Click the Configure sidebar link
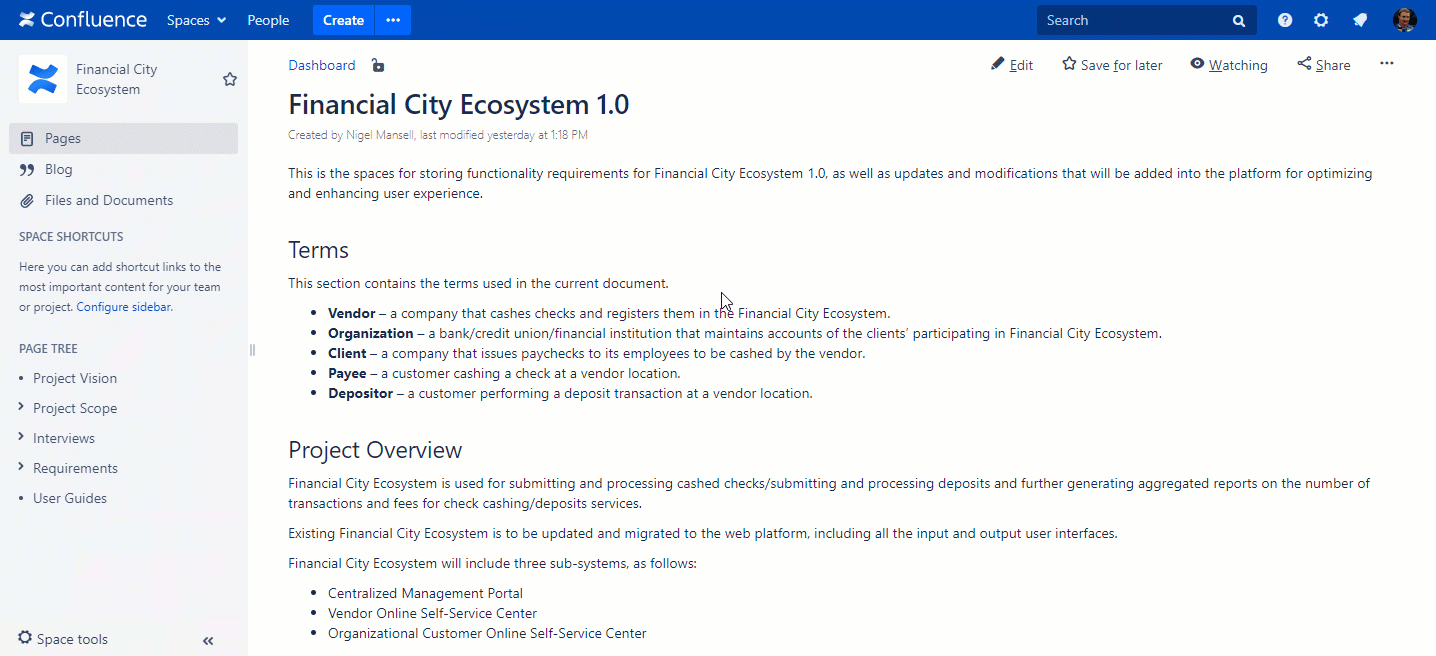Screen dimensions: 1436x656 coord(124,307)
